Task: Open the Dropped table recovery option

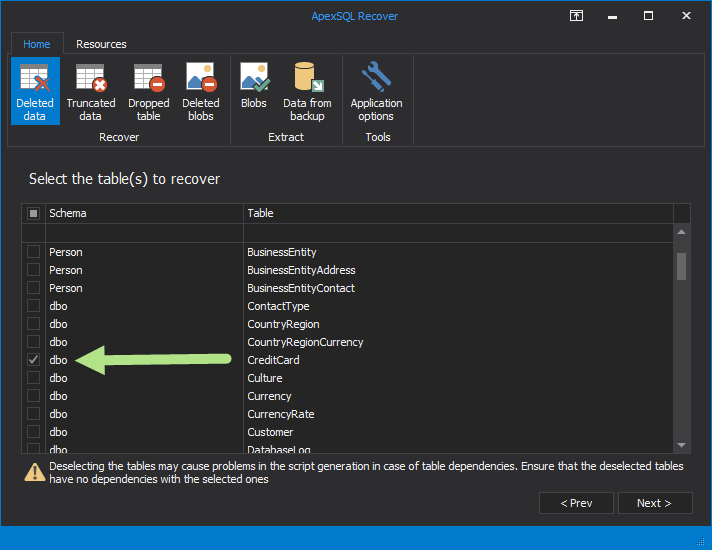Action: (148, 91)
